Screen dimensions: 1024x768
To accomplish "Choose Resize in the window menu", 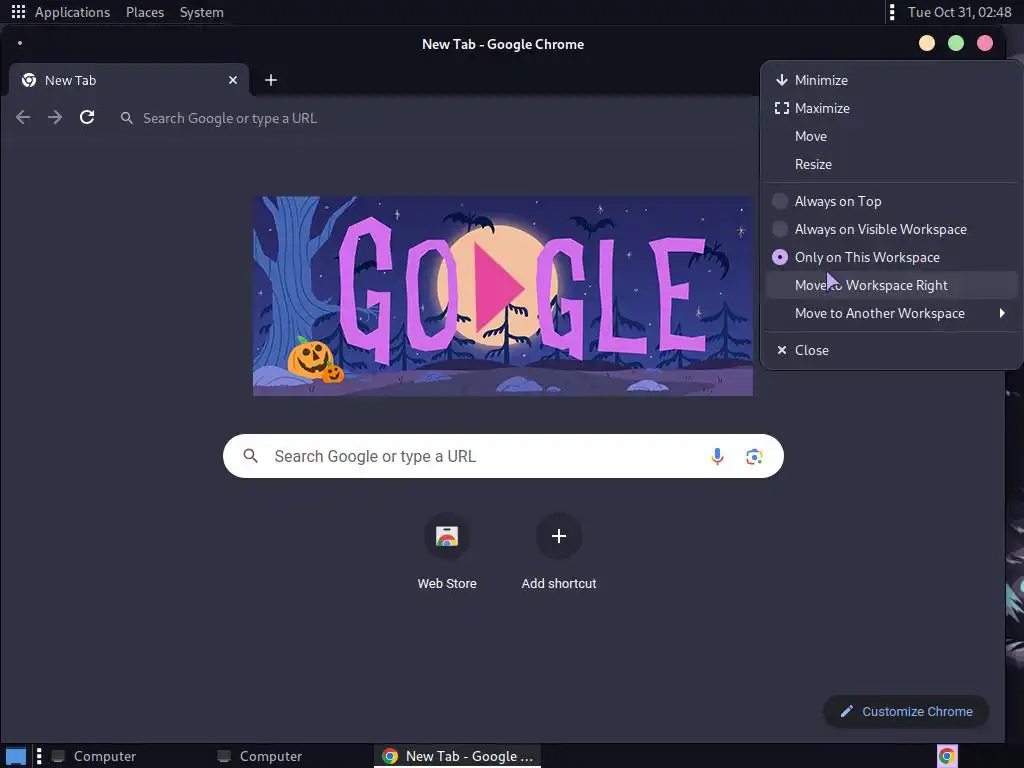I will [891, 165].
